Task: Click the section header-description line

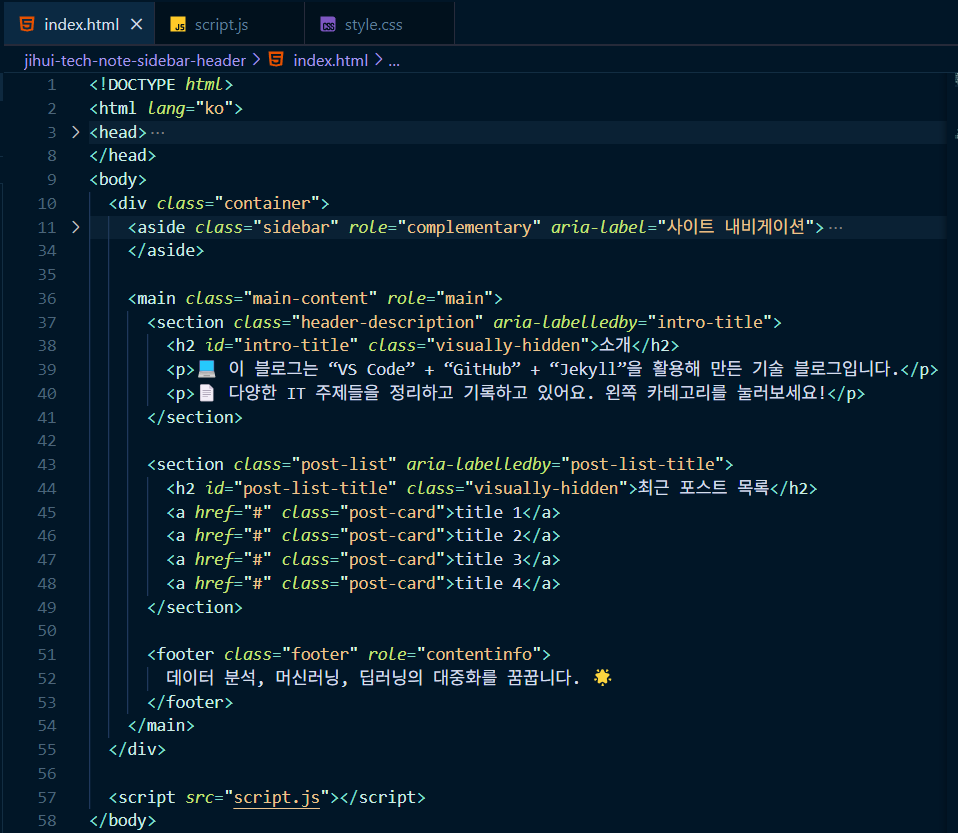Action: click(x=464, y=322)
